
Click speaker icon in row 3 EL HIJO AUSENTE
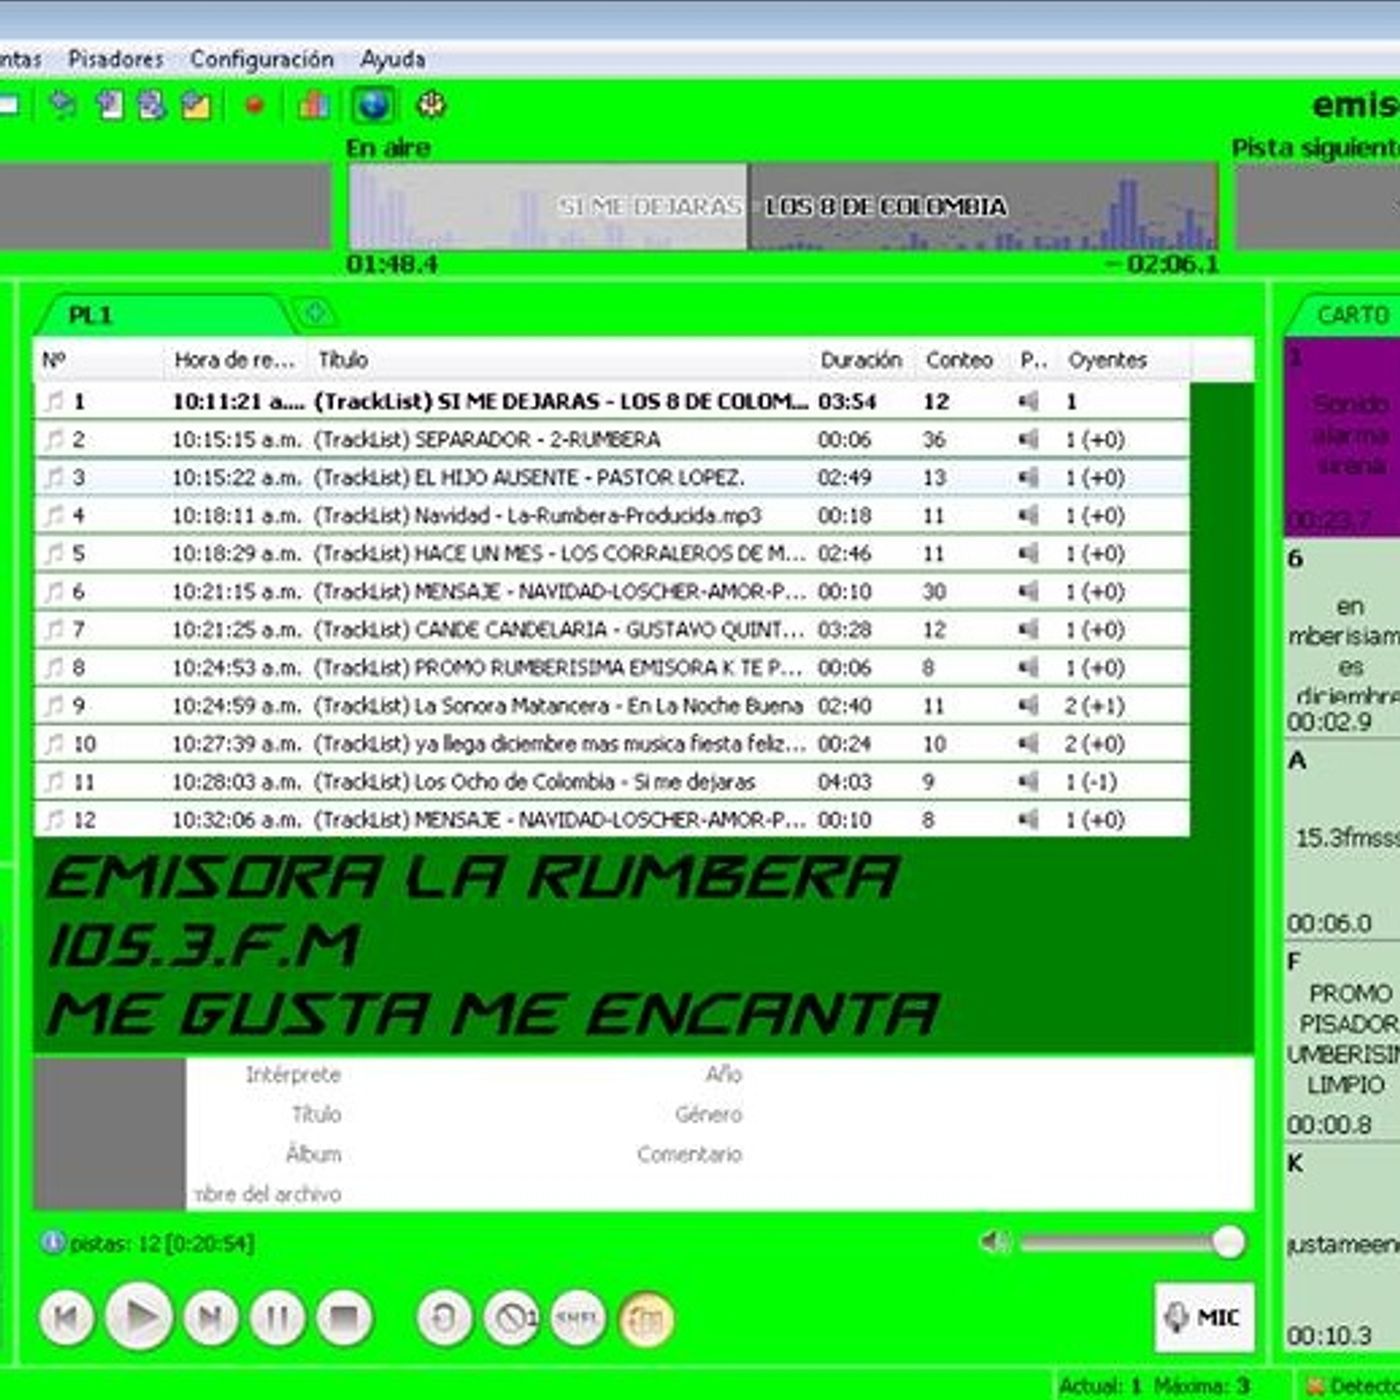[x=1028, y=477]
